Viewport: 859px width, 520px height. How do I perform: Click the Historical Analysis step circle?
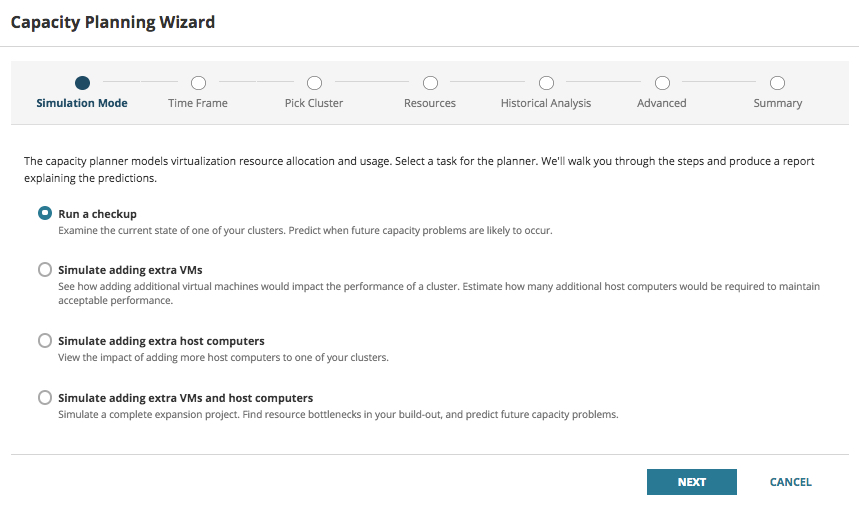[546, 83]
